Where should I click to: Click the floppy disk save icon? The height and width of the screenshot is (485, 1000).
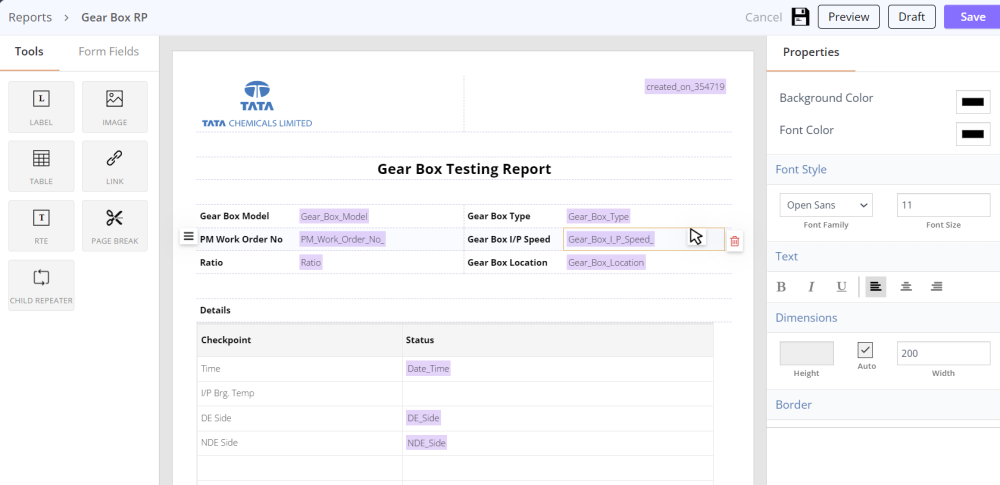[x=800, y=17]
